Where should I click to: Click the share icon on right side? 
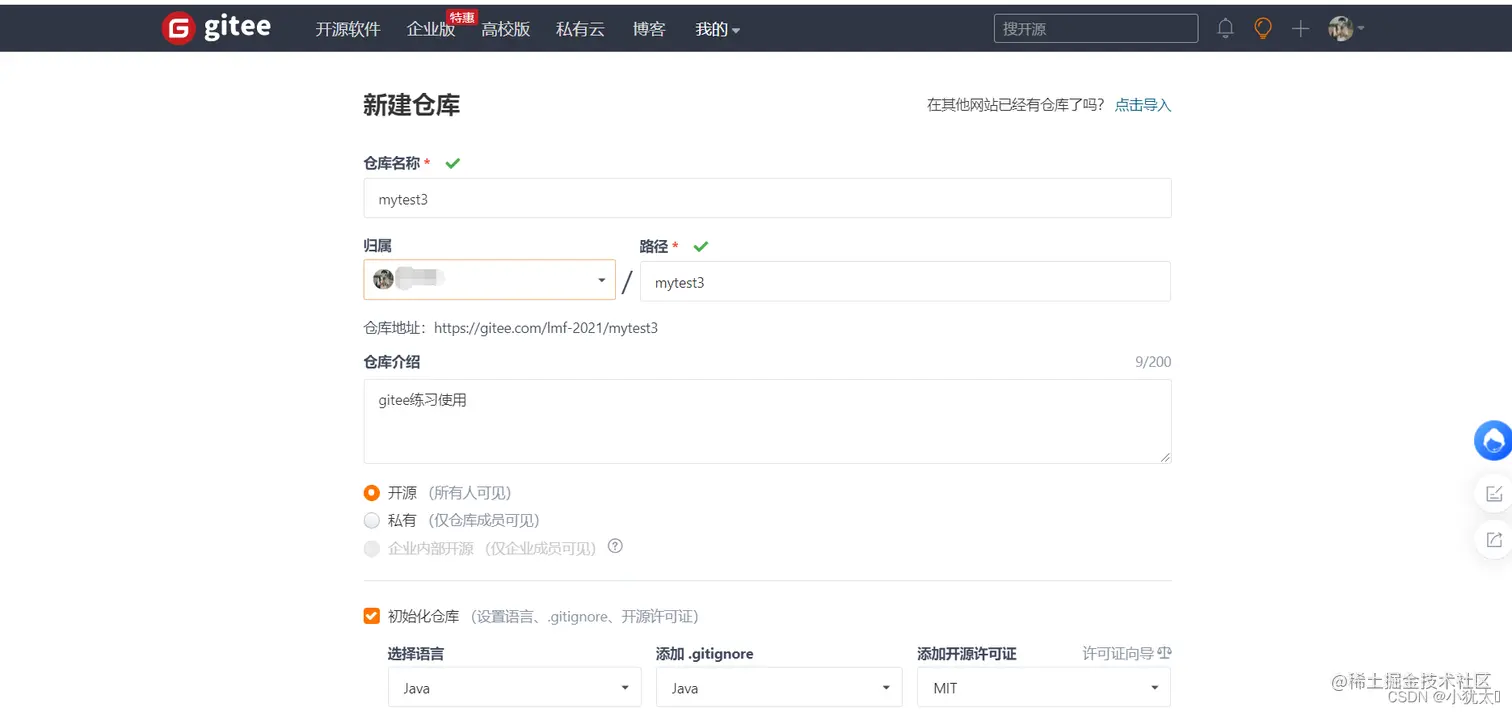[x=1494, y=540]
